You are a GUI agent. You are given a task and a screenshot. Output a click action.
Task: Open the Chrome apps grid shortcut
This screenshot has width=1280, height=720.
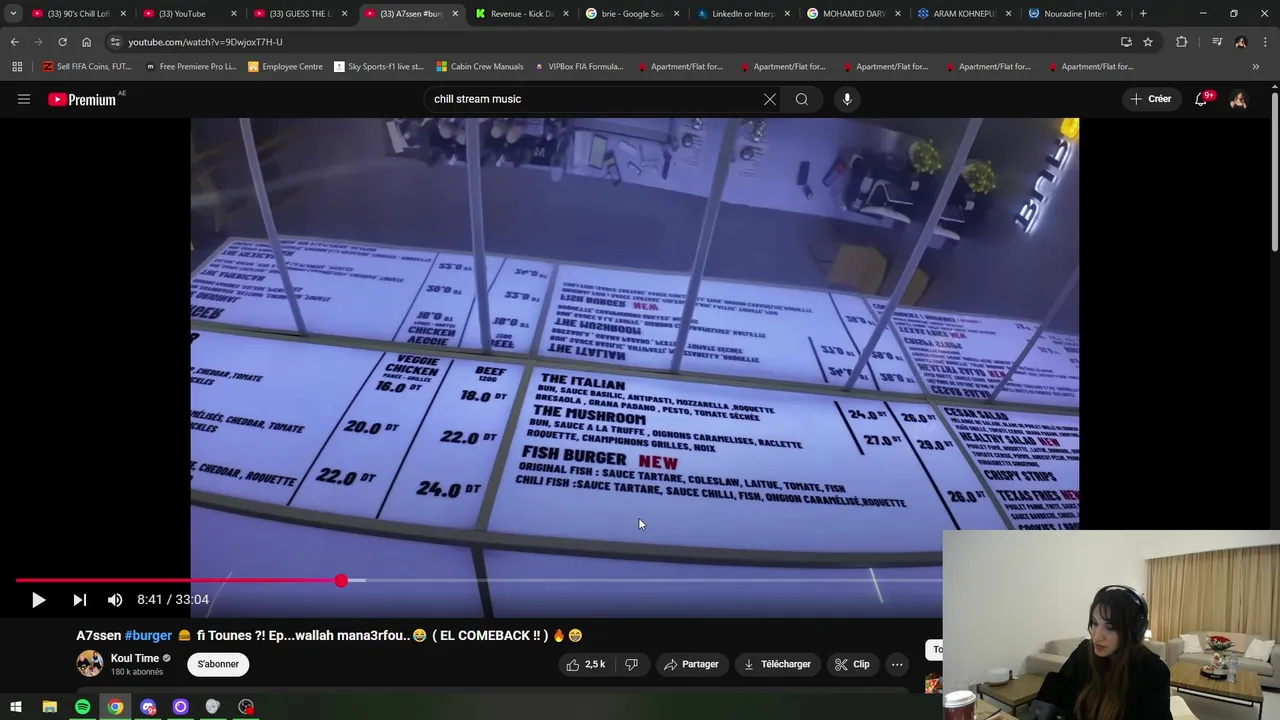click(17, 66)
